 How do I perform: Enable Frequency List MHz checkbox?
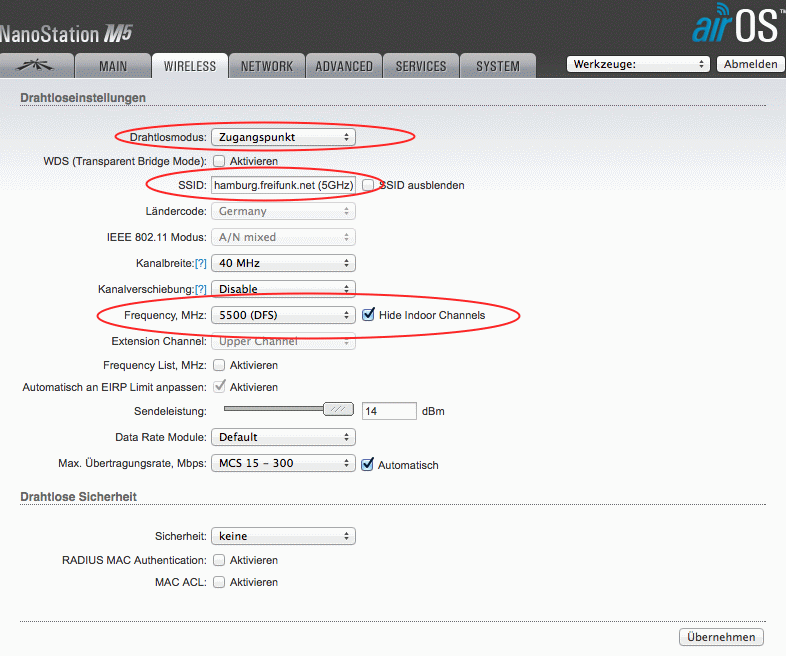pyautogui.click(x=219, y=365)
